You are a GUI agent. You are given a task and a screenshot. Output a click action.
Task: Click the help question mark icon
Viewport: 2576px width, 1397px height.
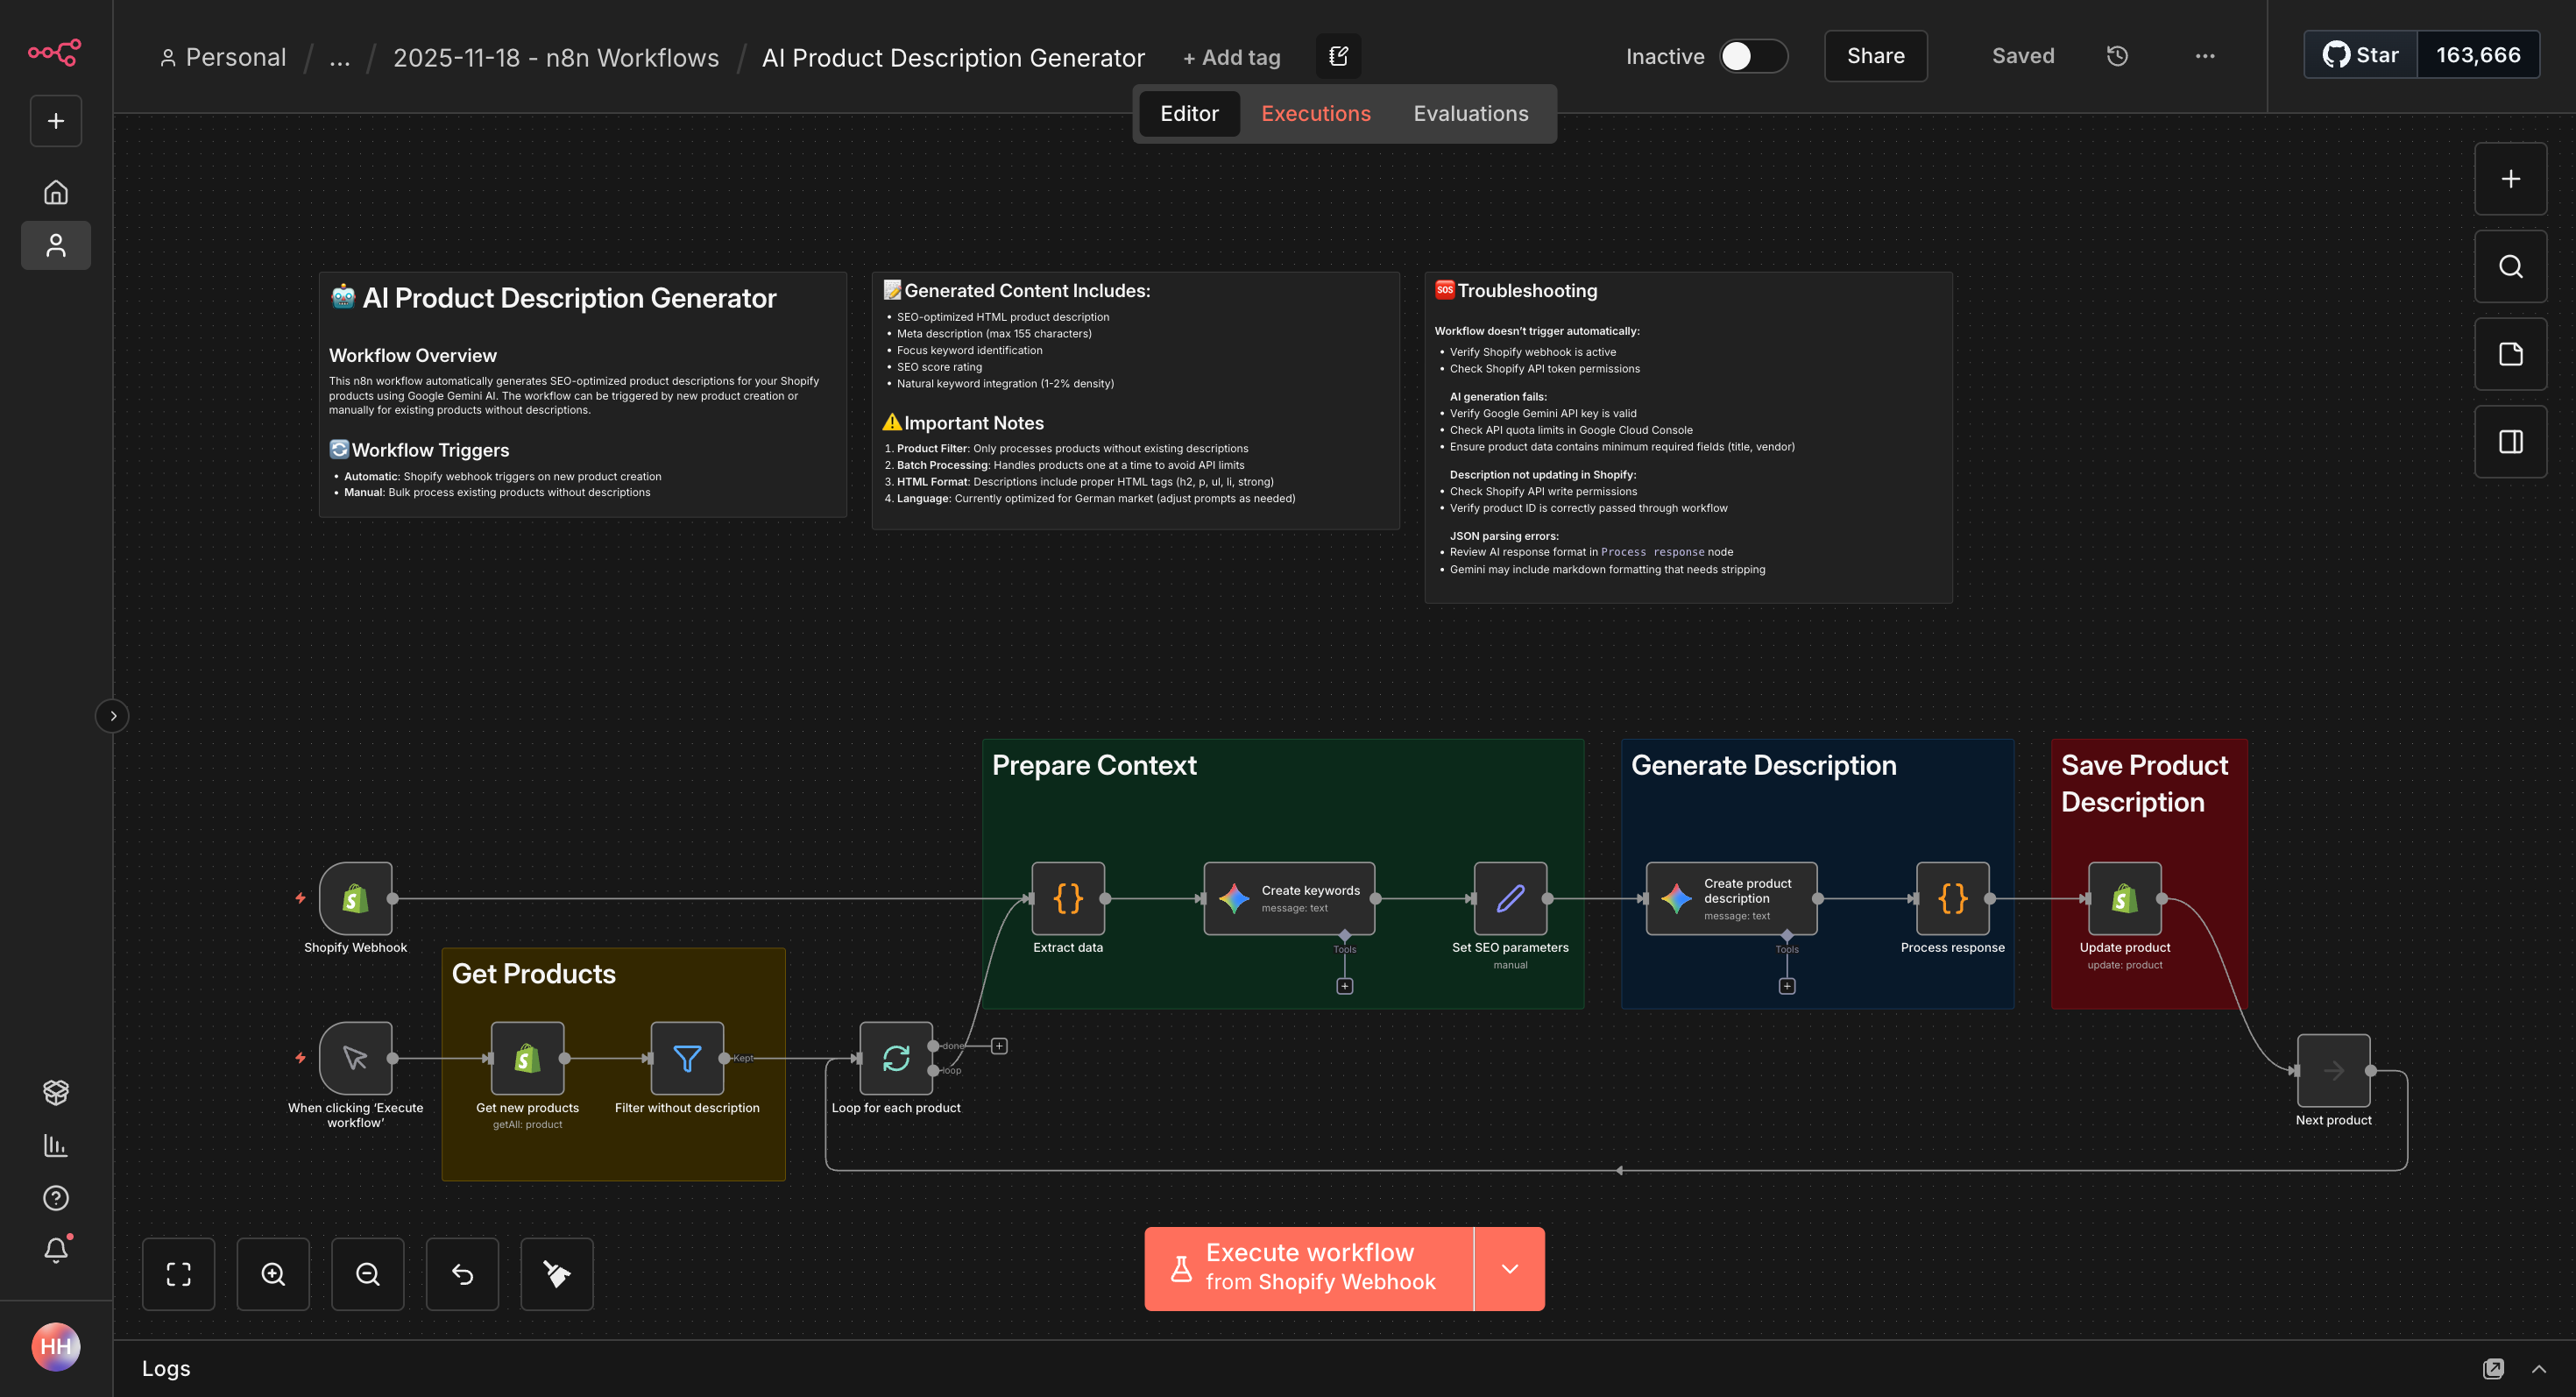56,1197
